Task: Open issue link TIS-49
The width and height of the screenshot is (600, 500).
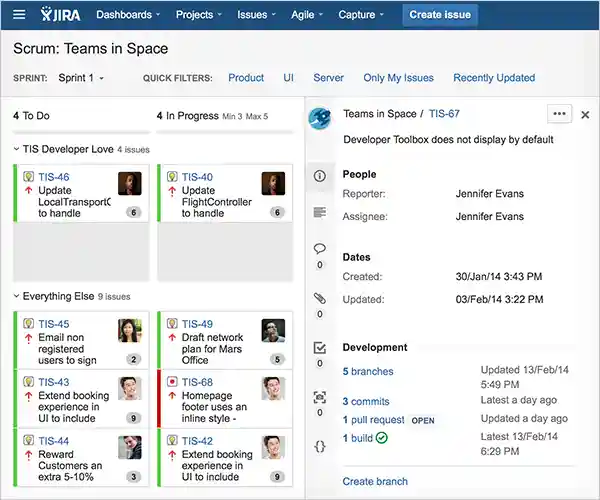Action: tap(197, 324)
